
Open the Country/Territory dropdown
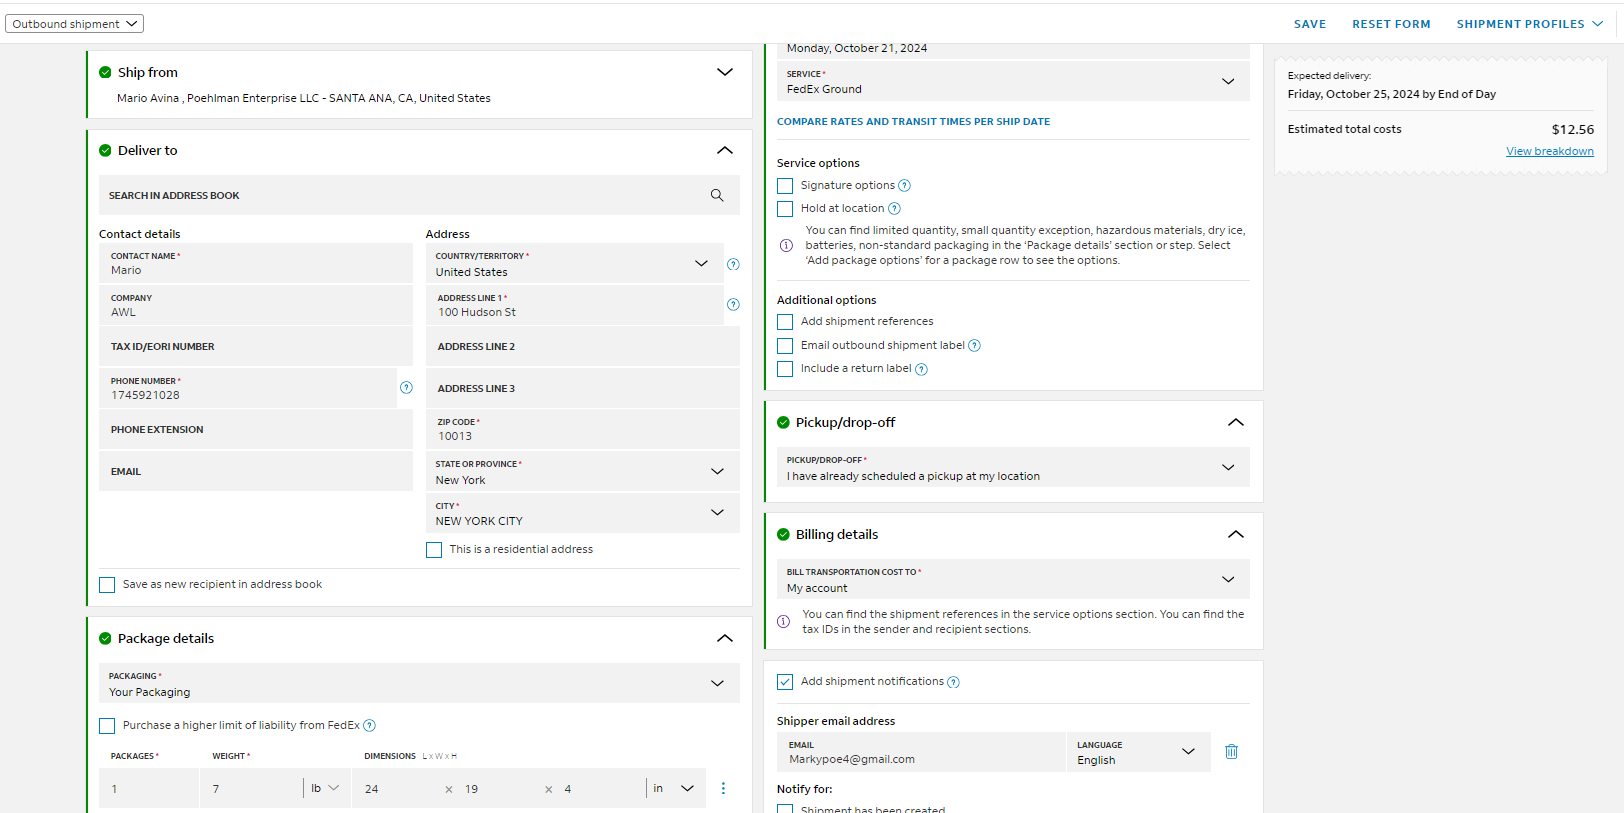574,264
